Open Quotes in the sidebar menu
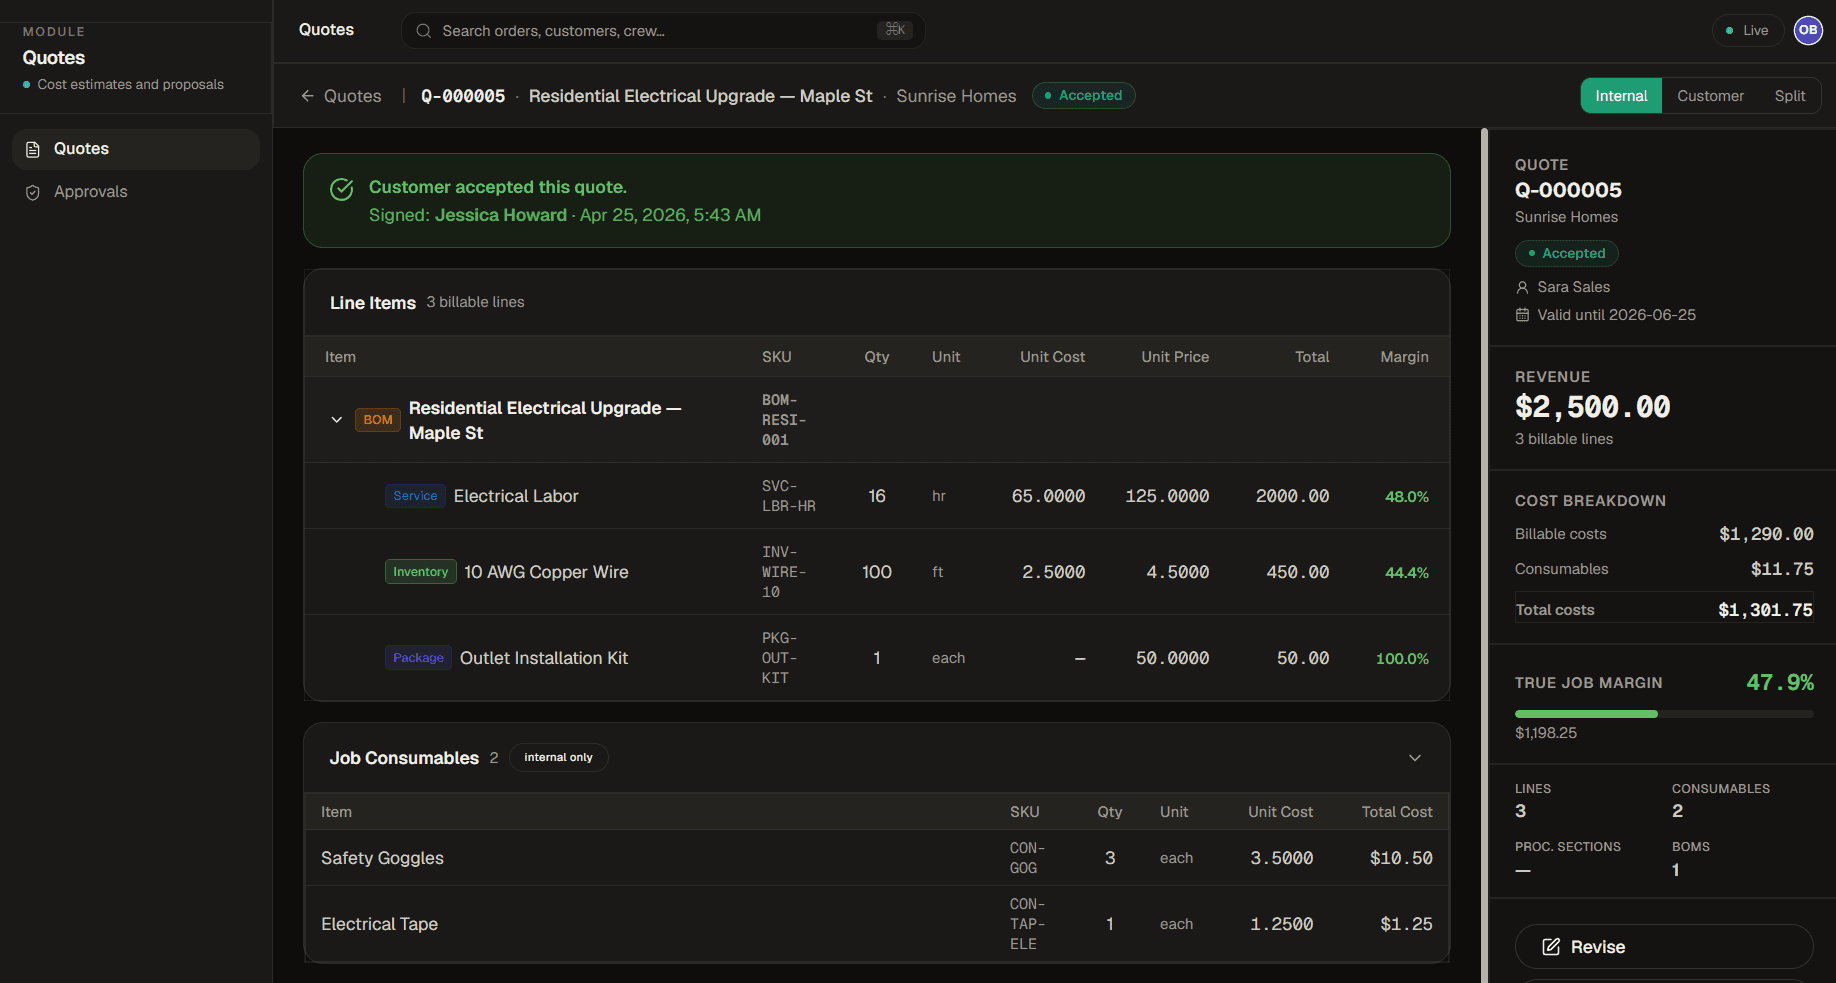 pyautogui.click(x=136, y=149)
